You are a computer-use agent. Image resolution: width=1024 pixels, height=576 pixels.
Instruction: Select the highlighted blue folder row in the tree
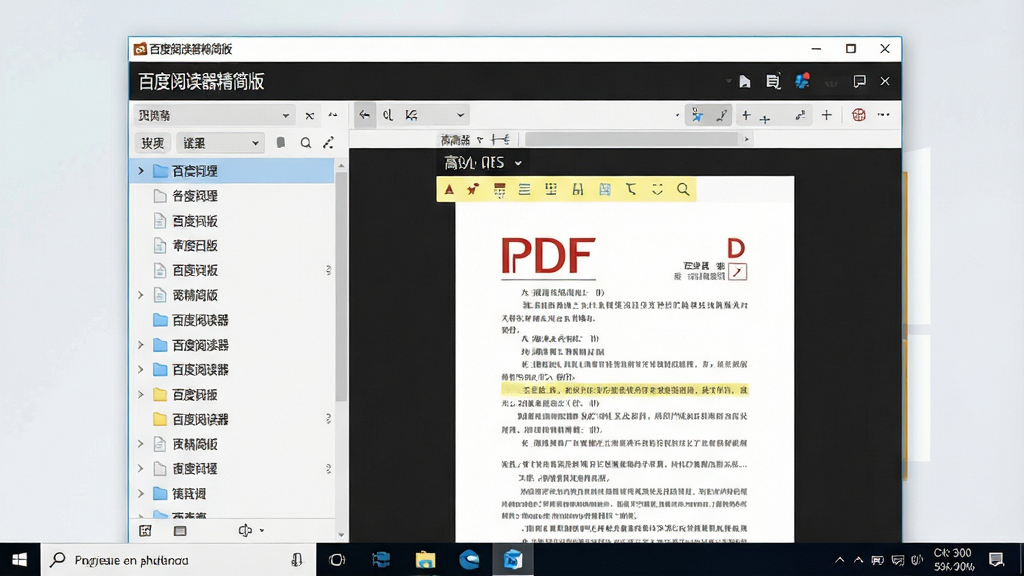click(232, 171)
